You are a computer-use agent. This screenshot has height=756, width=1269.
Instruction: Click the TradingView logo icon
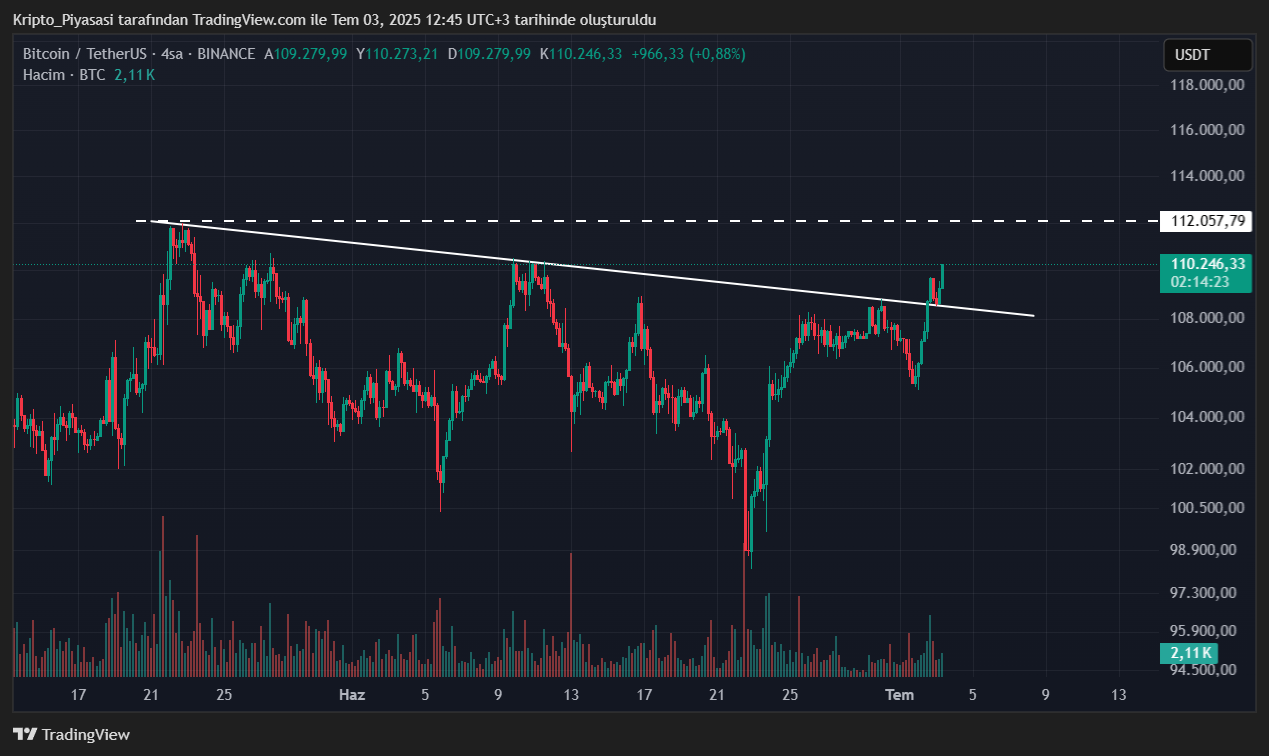pyautogui.click(x=25, y=734)
